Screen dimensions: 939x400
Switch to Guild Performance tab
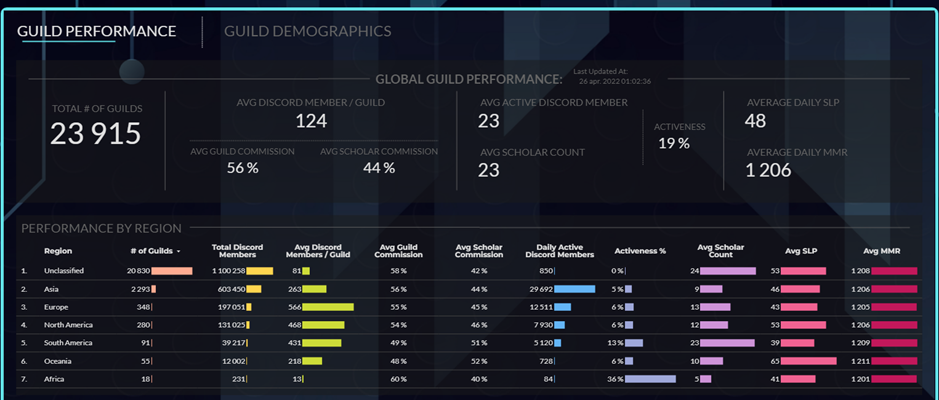pos(96,31)
